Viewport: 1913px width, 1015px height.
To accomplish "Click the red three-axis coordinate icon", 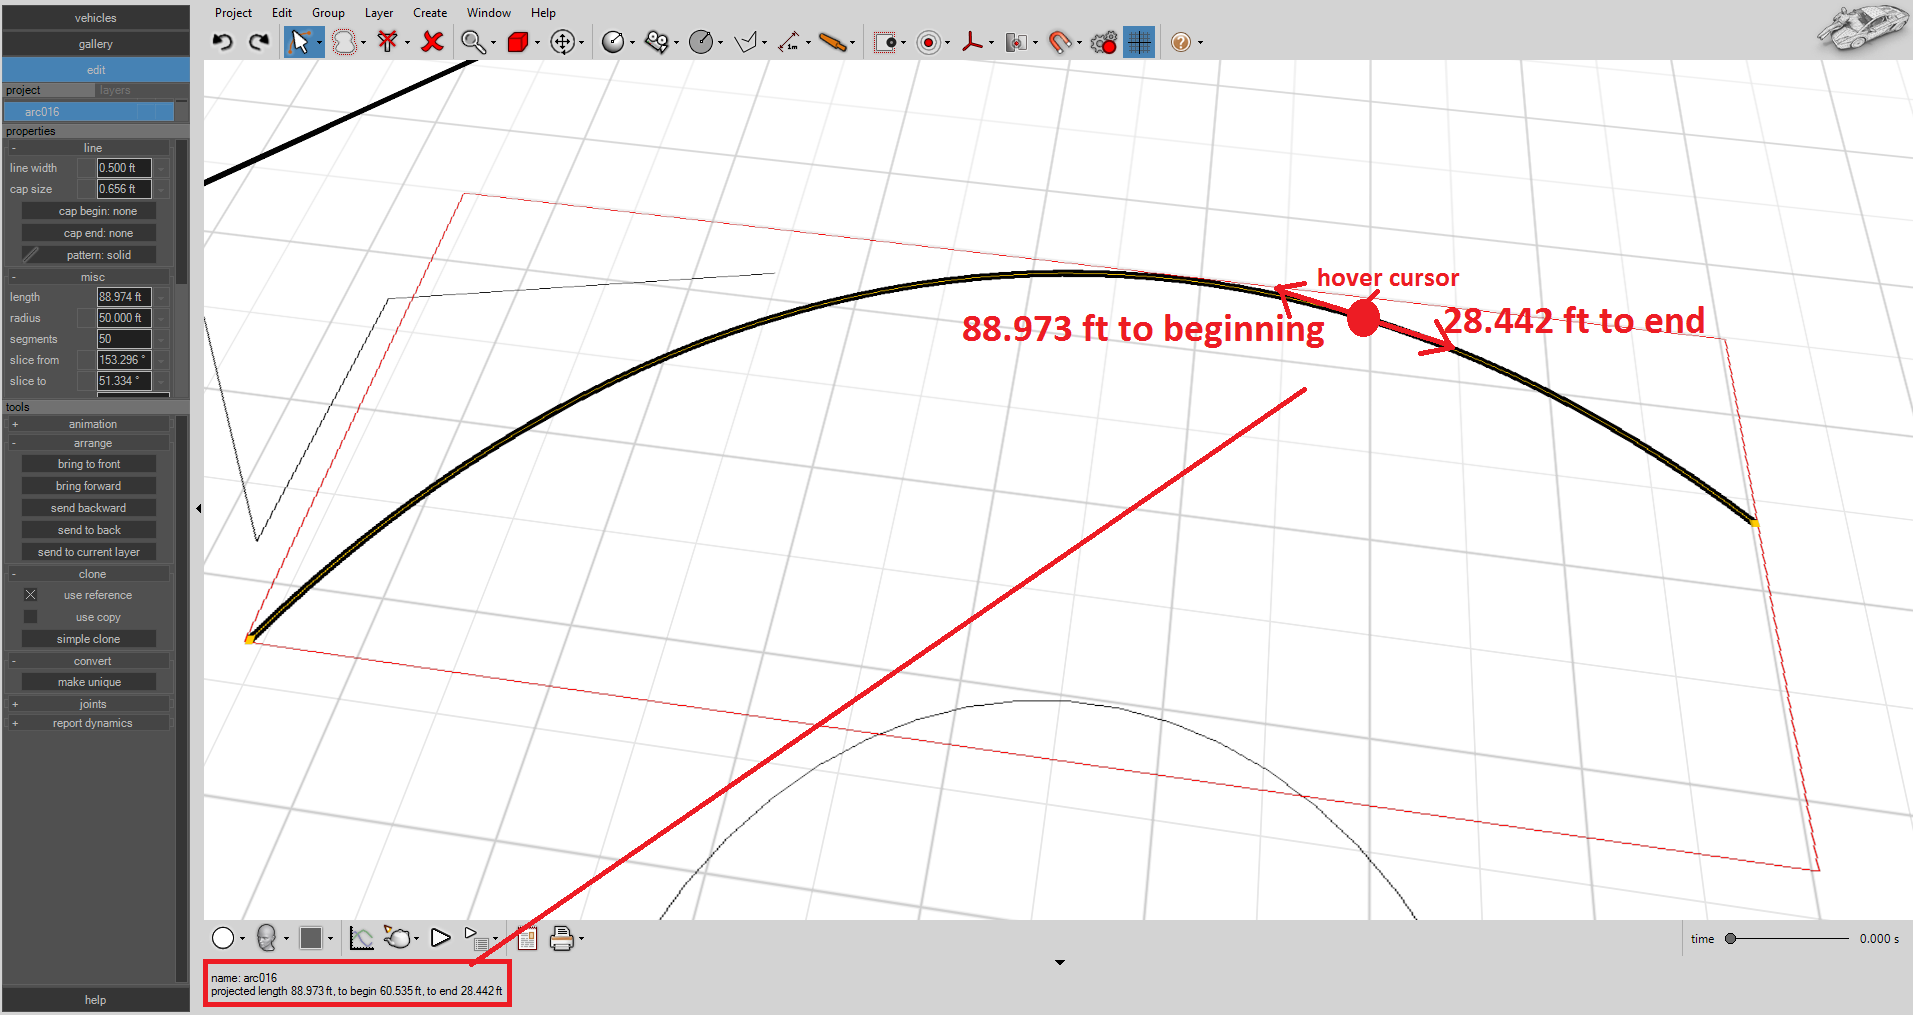I will (x=972, y=42).
